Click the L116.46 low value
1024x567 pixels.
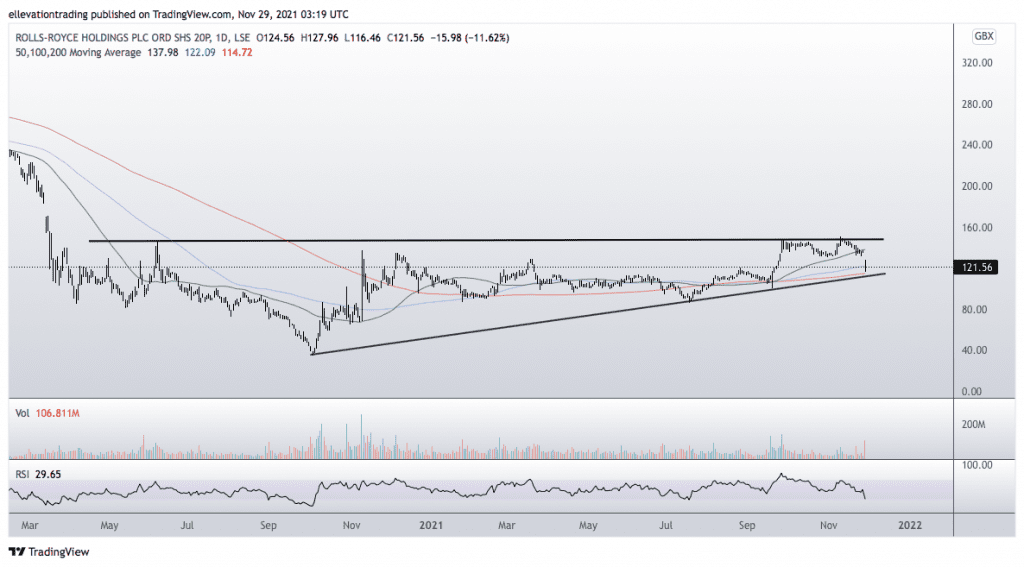362,38
